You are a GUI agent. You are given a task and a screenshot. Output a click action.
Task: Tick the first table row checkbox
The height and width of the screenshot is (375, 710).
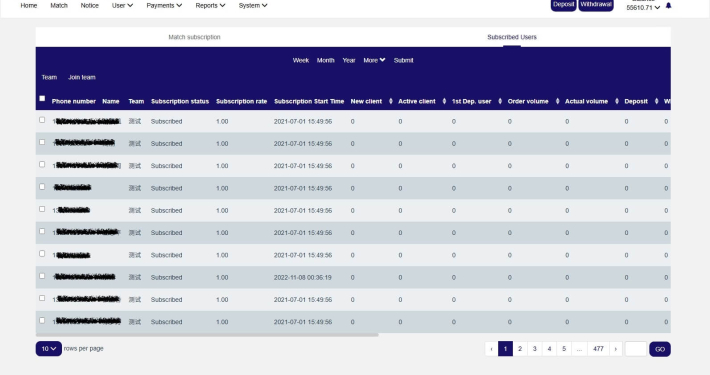coord(42,120)
